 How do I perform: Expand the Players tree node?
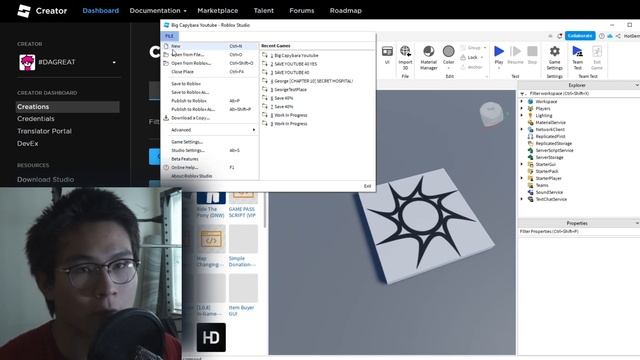point(522,108)
